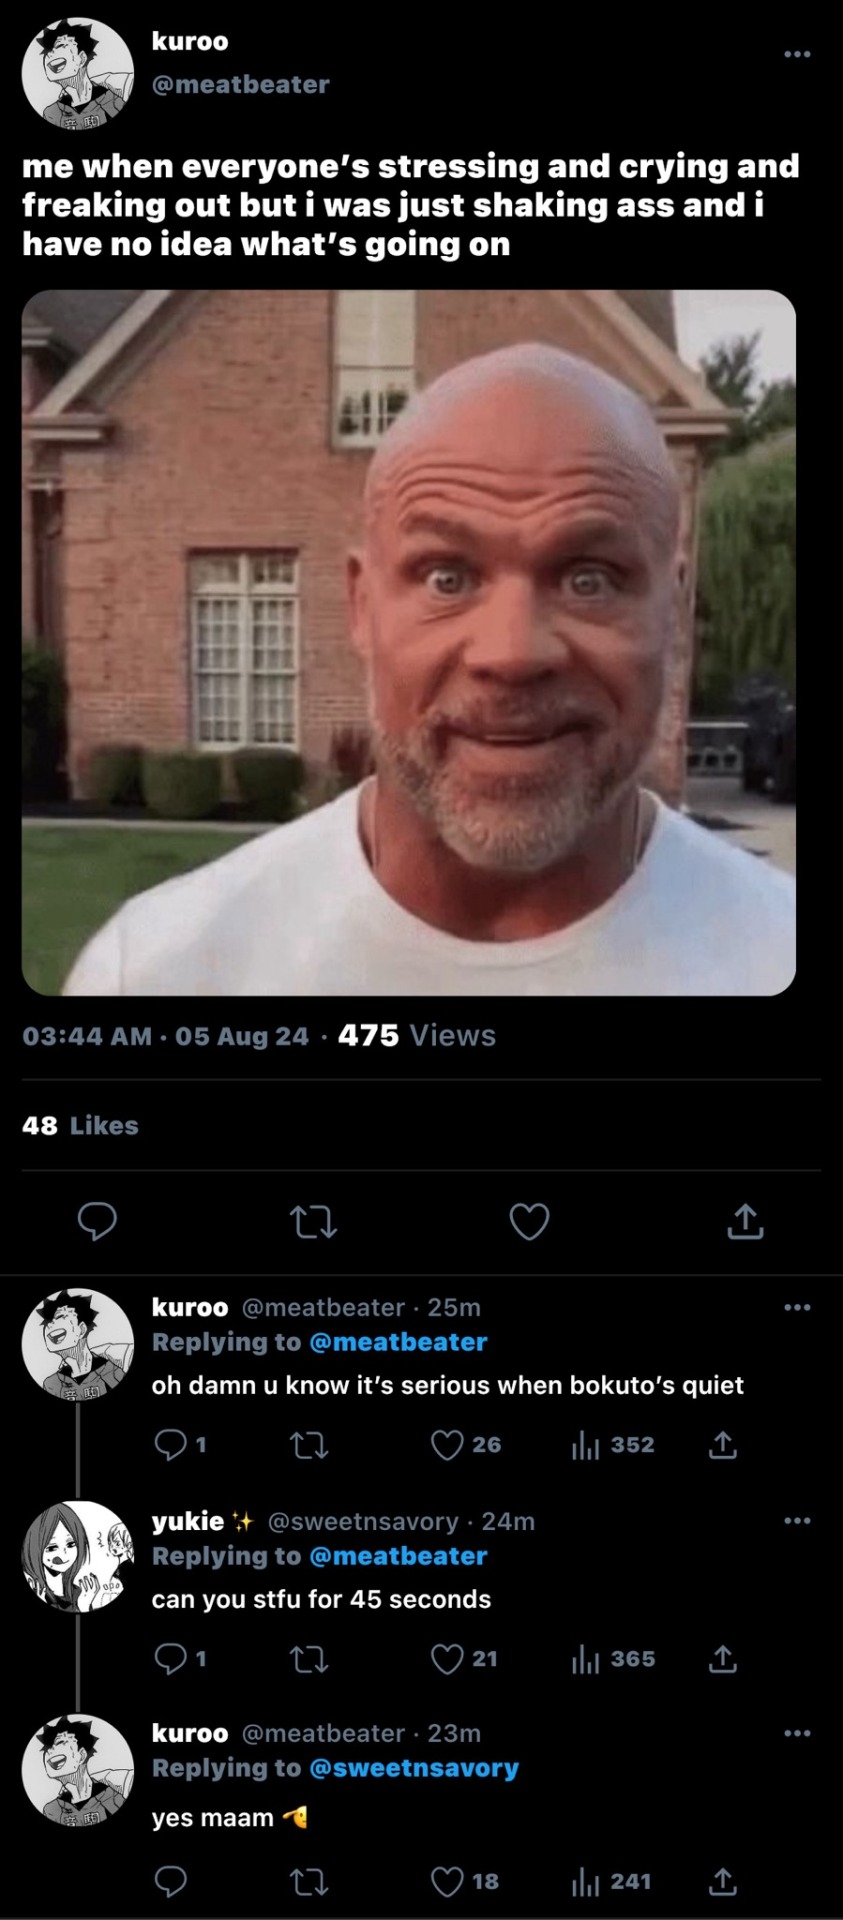Viewport: 843px width, 1920px height.
Task: View analytics for 'bokuto's quiet' reply
Action: 584,1445
